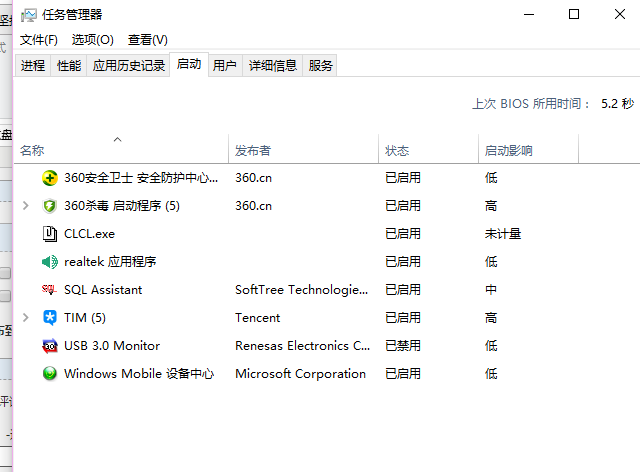Click the 360.cn publisher of 360安全卫士

click(x=253, y=178)
